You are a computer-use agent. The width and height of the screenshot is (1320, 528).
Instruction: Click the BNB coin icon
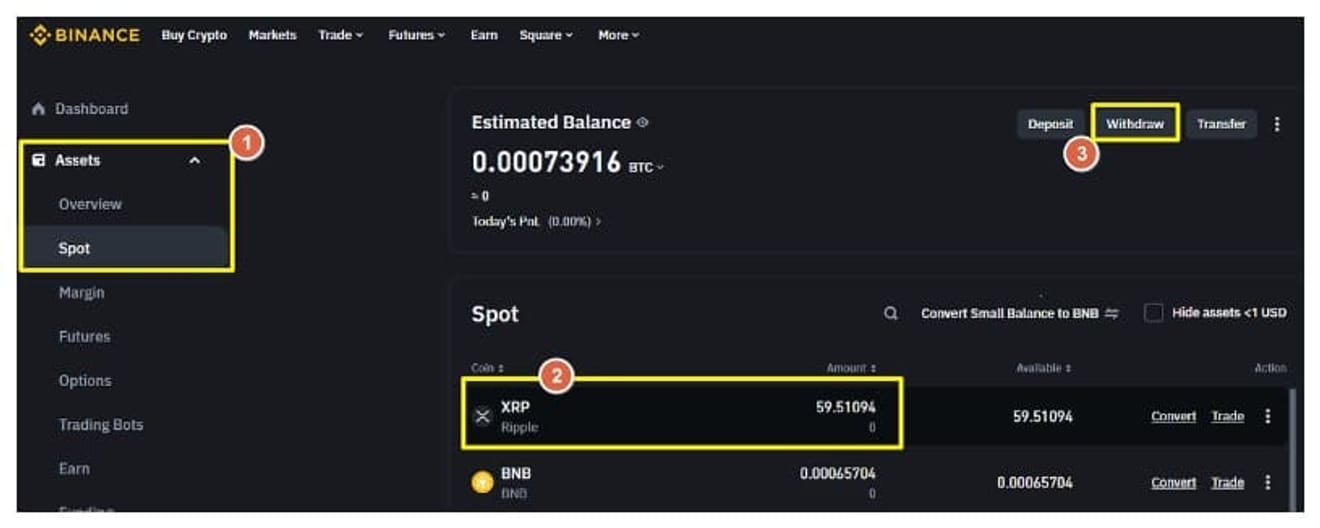coord(483,483)
